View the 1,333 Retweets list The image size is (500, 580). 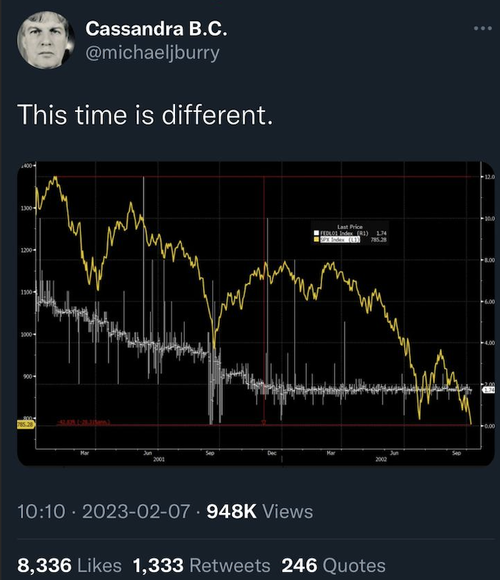pyautogui.click(x=202, y=565)
